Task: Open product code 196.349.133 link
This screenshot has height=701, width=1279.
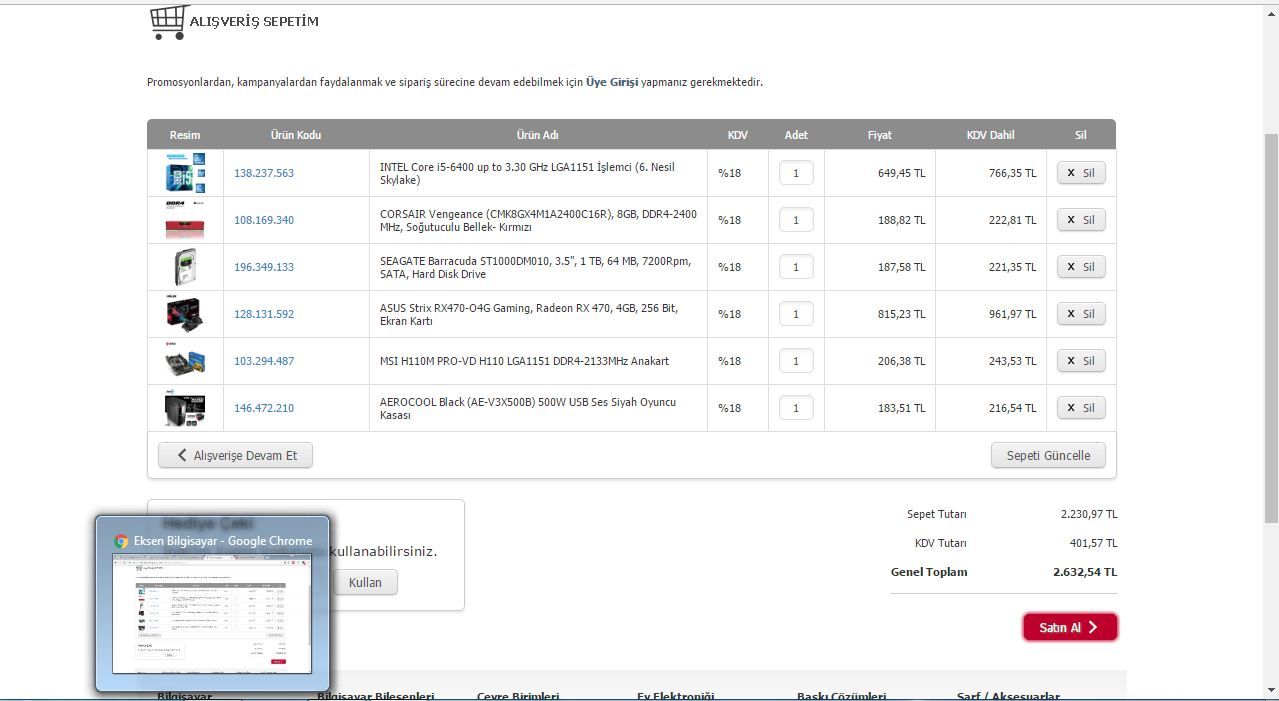Action: point(264,267)
